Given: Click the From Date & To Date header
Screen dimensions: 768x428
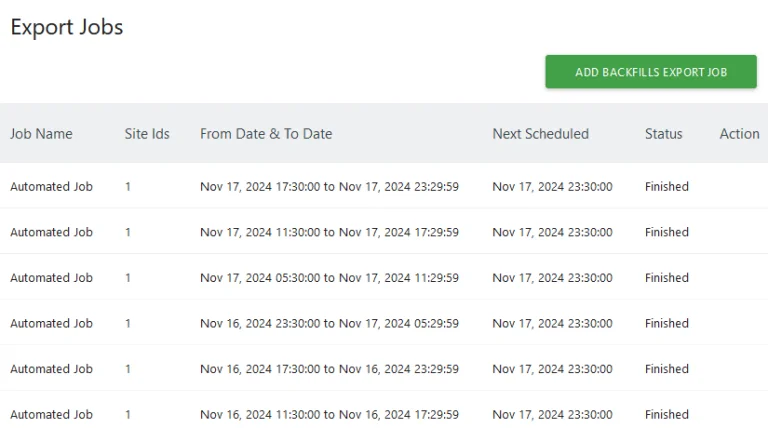Looking at the screenshot, I should [x=266, y=134].
